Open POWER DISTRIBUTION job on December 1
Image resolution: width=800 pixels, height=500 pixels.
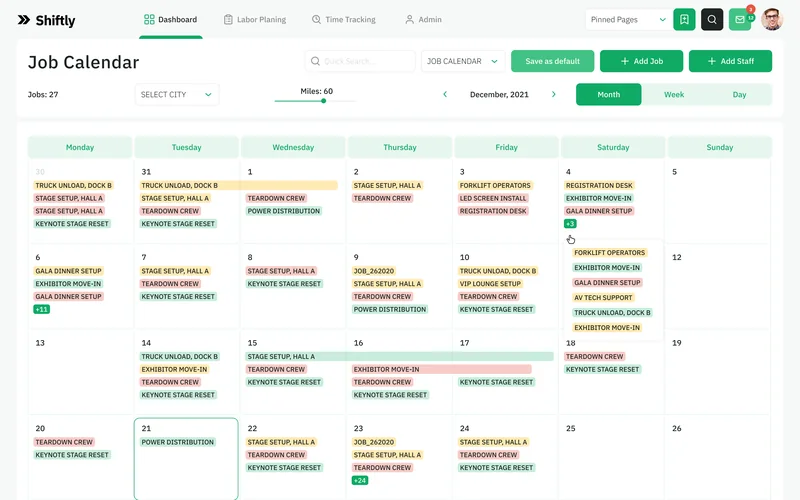pos(284,211)
